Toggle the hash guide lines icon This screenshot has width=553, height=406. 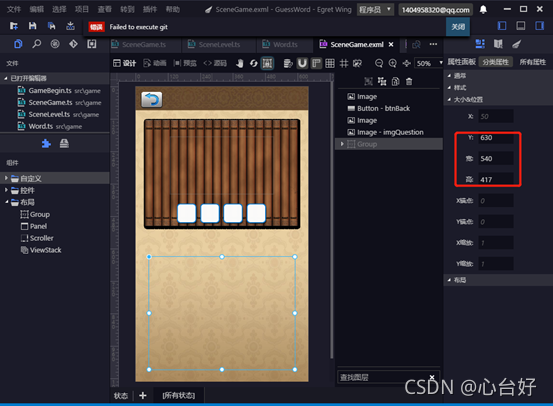point(344,63)
